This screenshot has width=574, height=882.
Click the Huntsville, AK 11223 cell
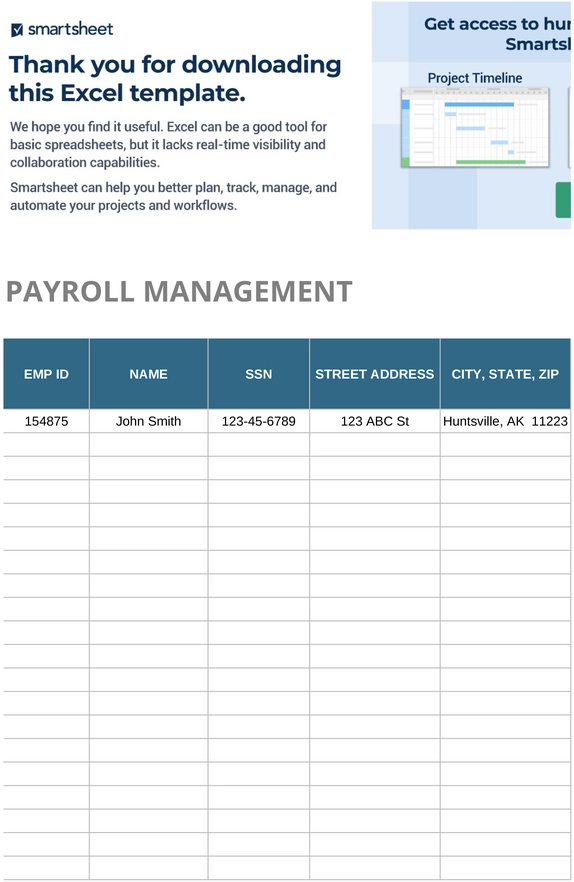505,421
